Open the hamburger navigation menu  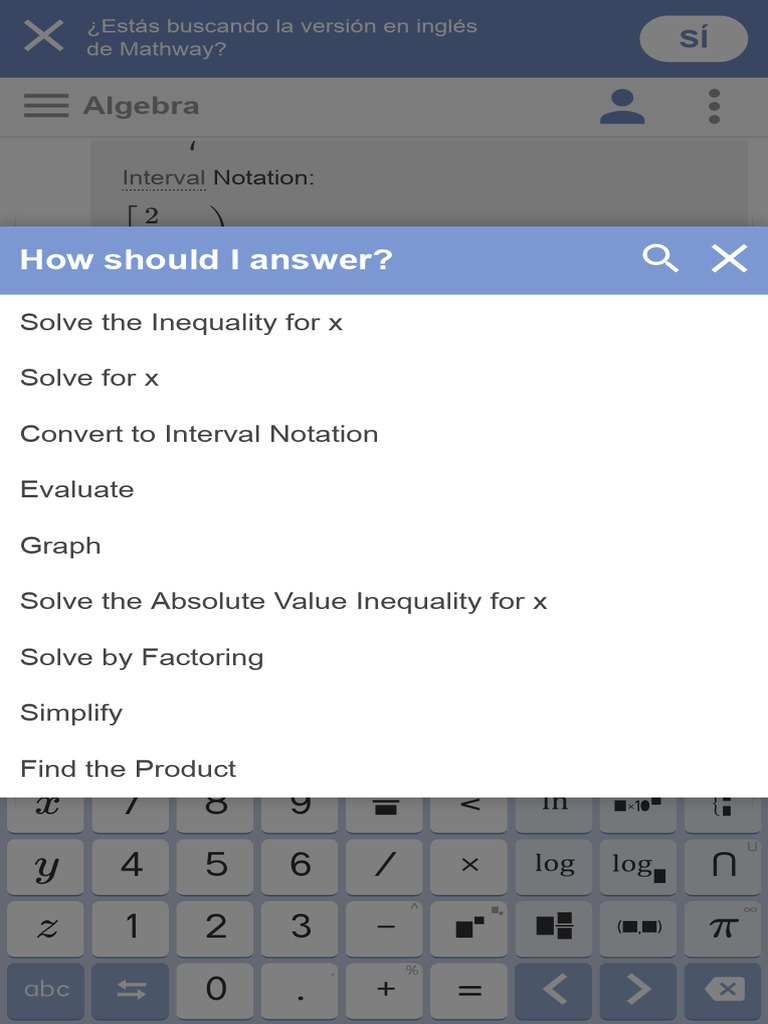point(46,106)
